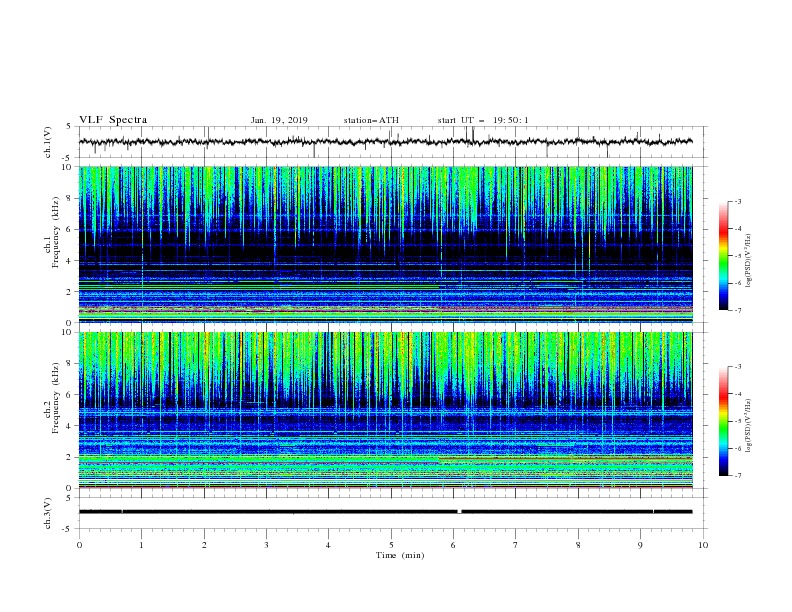Click the "VLF Spectra" plot title
The width and height of the screenshot is (792, 612).
(x=113, y=120)
